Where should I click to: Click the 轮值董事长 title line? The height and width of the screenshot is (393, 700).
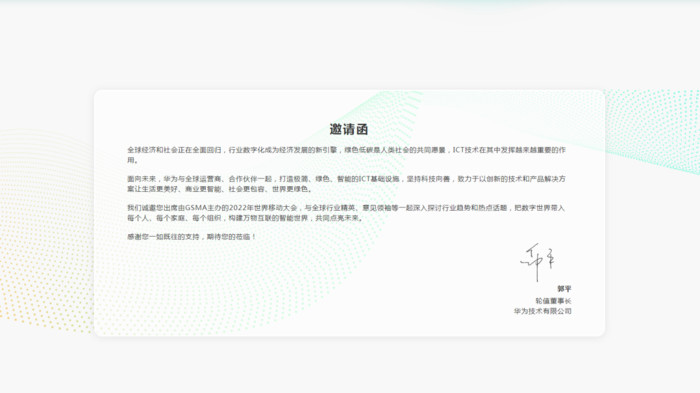point(554,301)
